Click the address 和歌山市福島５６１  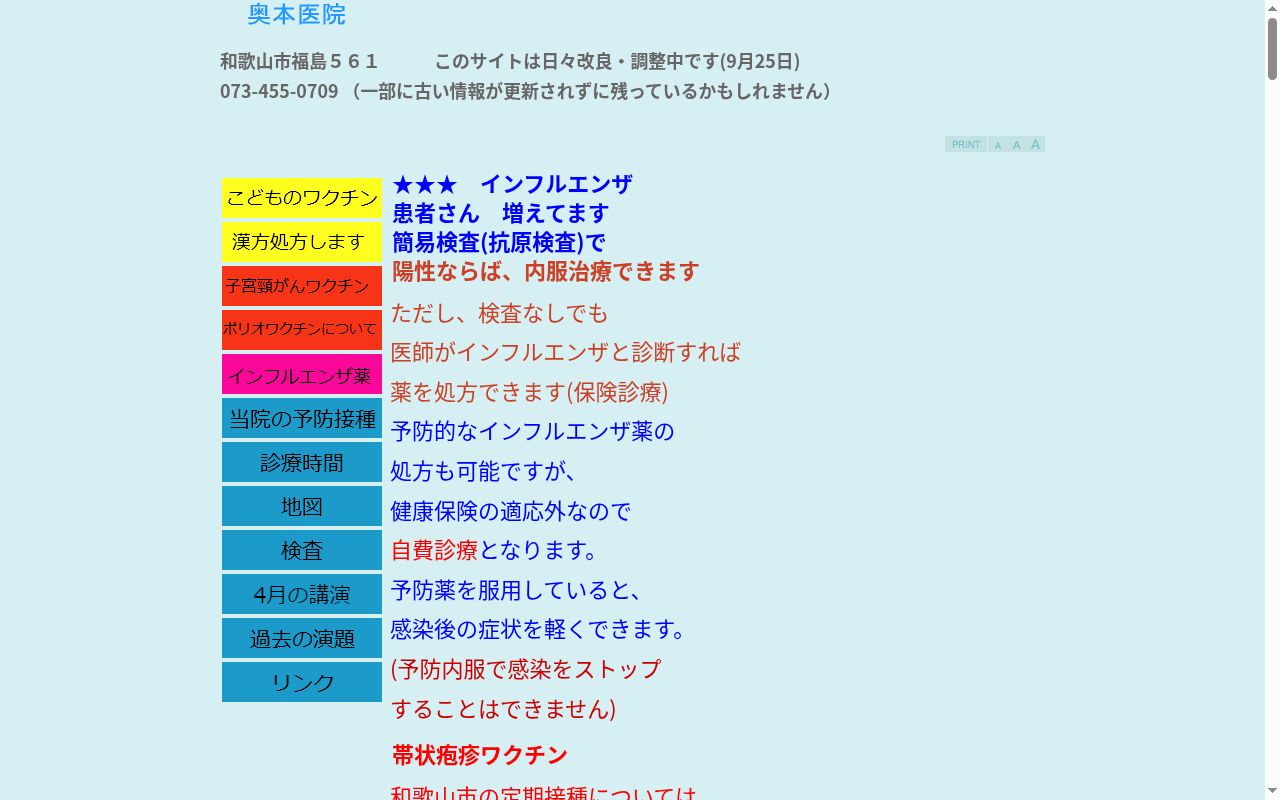pyautogui.click(x=299, y=61)
